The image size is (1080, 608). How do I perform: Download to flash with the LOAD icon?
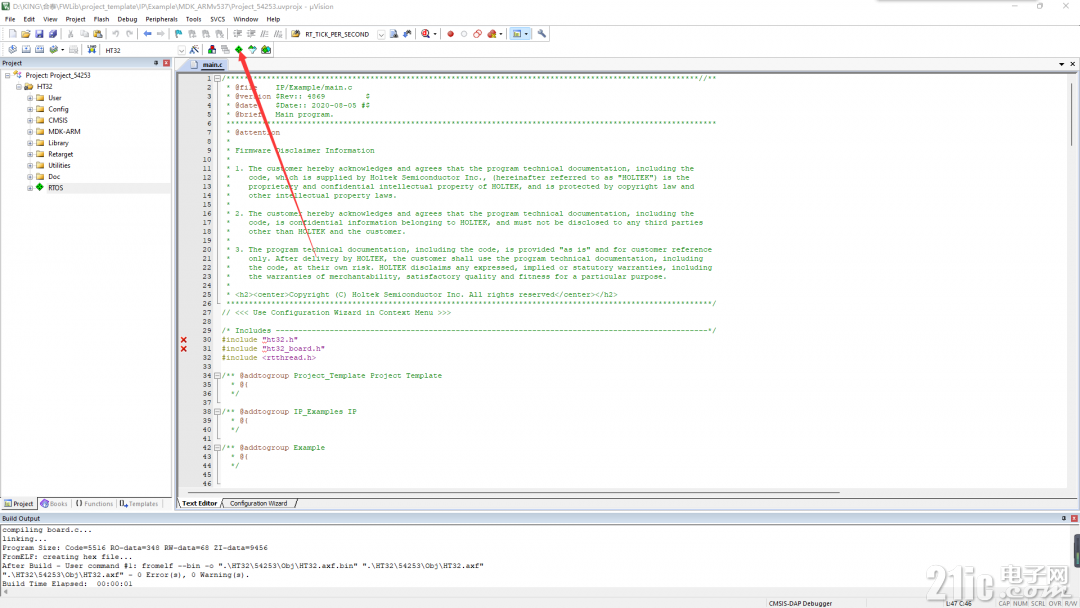[x=92, y=50]
